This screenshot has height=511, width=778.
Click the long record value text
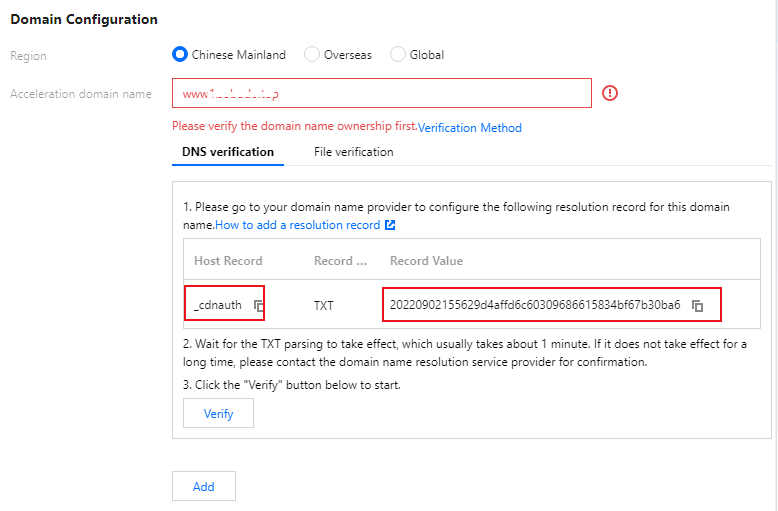point(535,305)
